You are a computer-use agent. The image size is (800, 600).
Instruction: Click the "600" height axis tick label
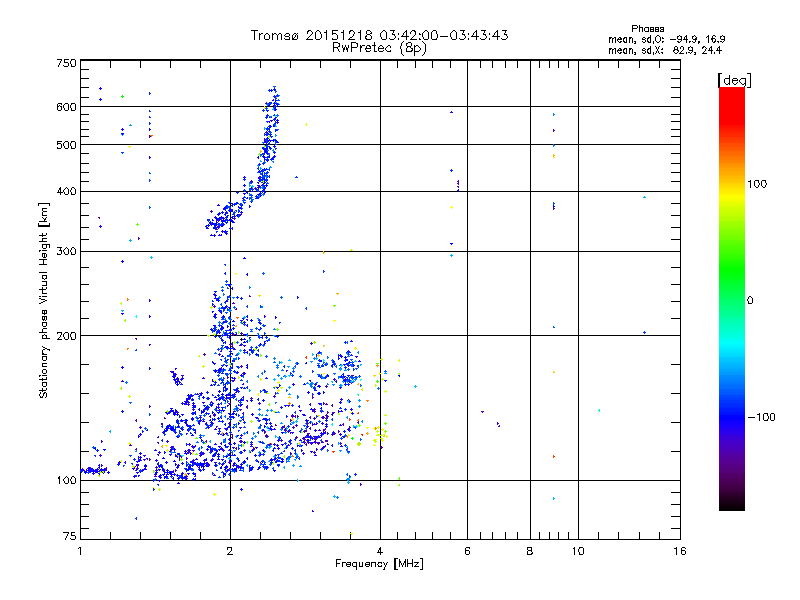pos(66,107)
